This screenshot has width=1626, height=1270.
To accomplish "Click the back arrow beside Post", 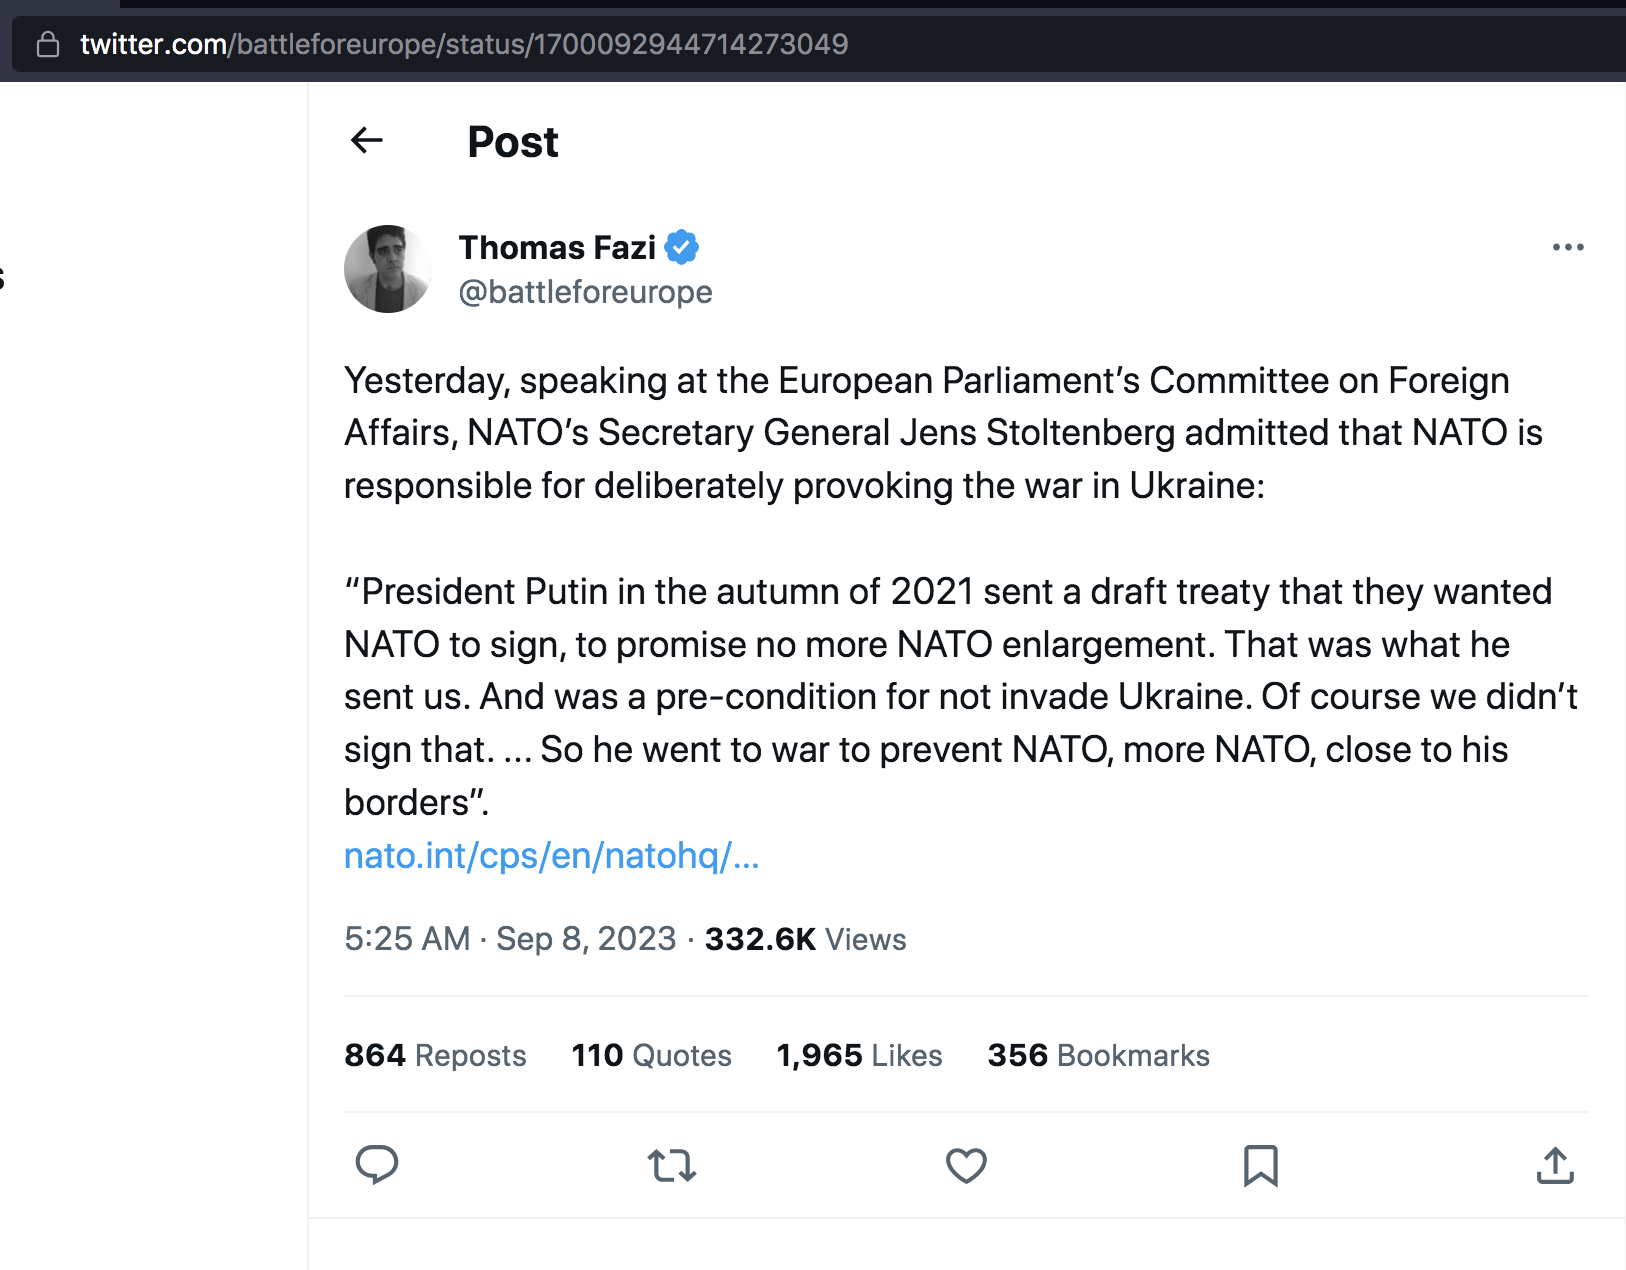I will point(367,141).
